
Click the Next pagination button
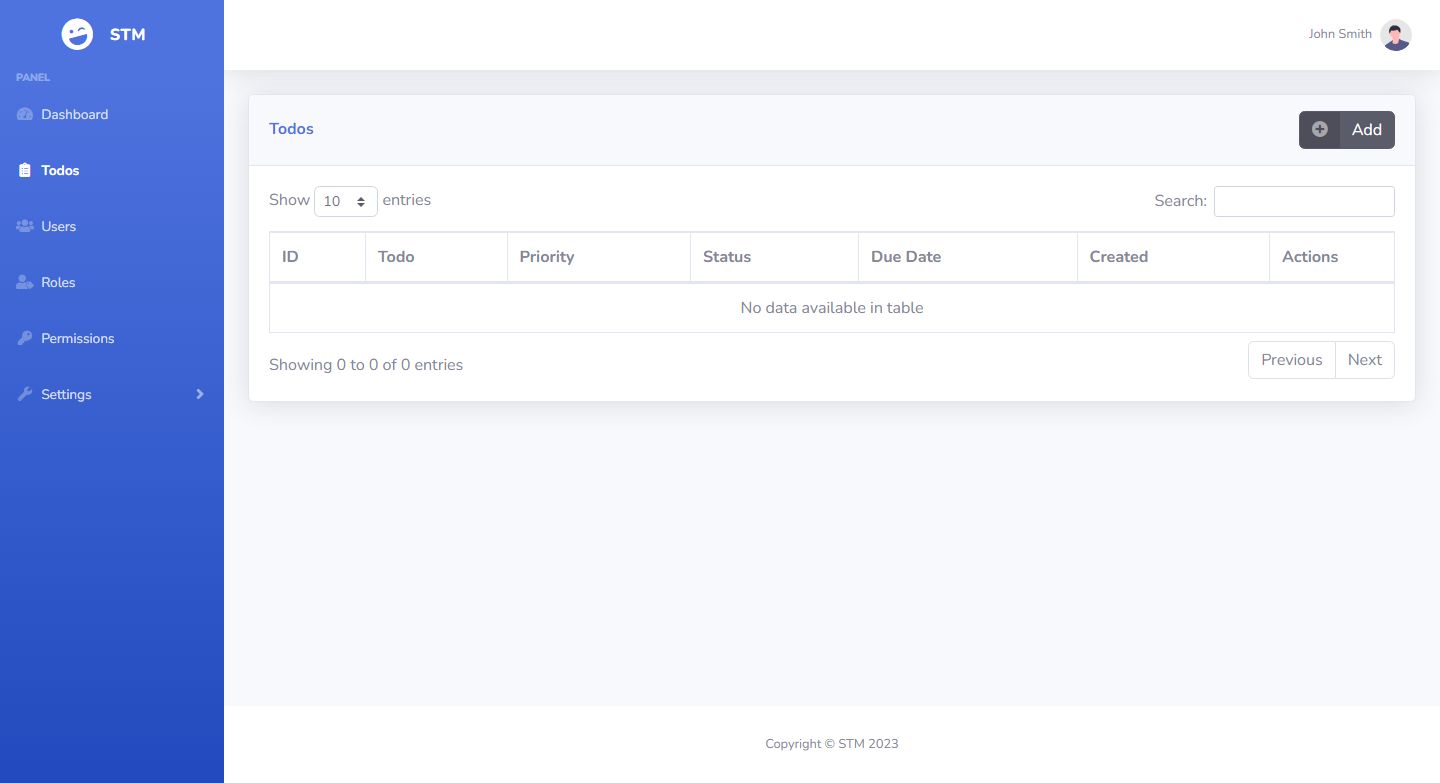(1364, 360)
